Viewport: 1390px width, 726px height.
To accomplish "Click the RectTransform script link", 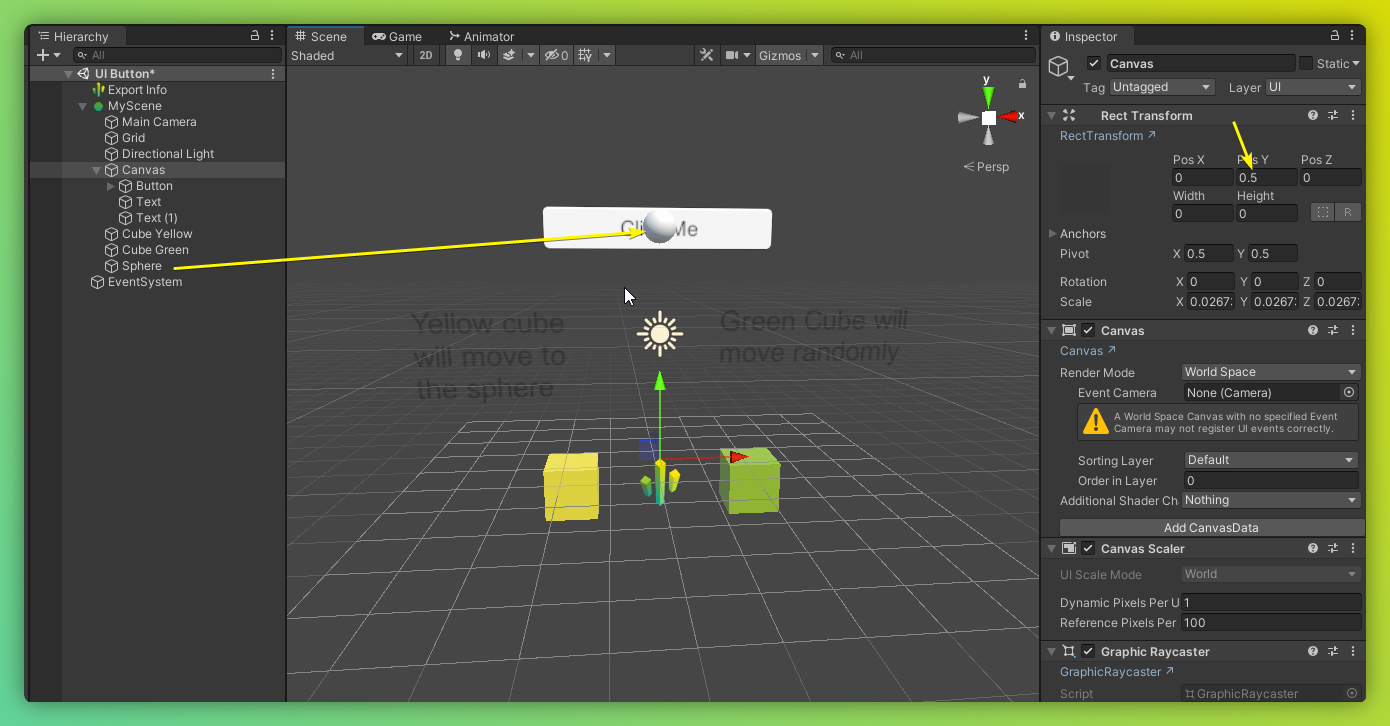I will pos(1101,135).
